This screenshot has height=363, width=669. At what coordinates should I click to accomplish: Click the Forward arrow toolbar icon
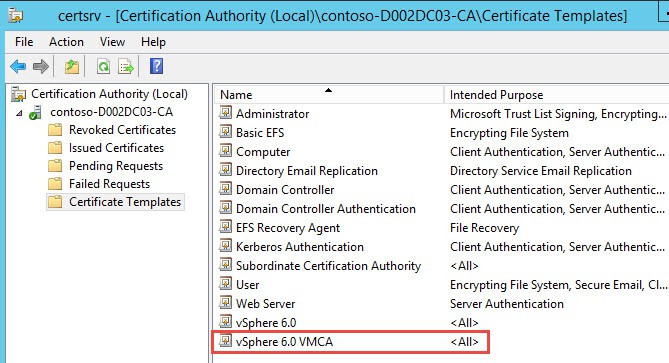click(x=41, y=67)
